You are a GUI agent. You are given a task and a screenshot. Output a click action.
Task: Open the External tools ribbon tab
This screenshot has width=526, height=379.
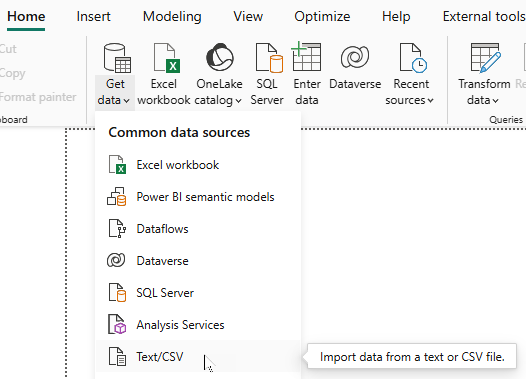[x=484, y=16]
